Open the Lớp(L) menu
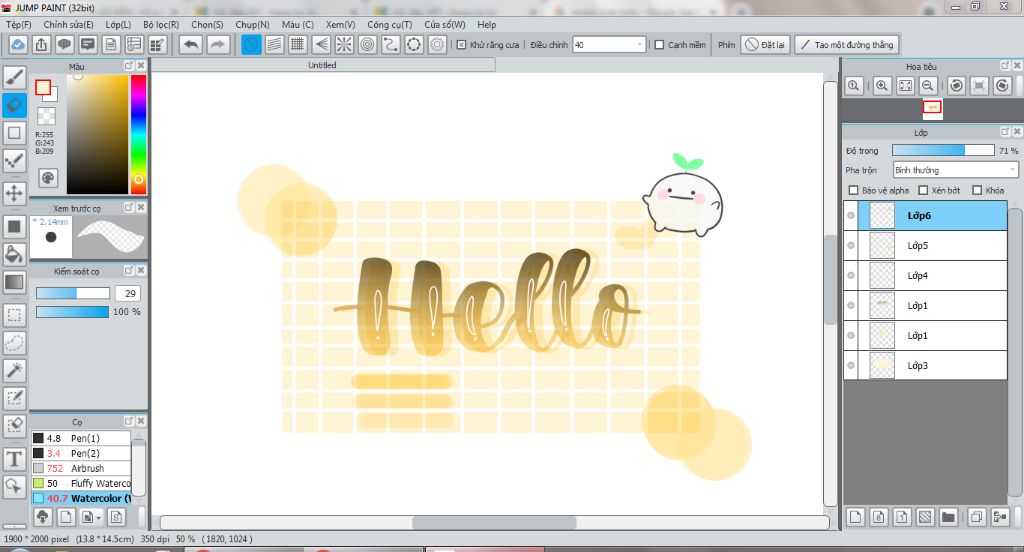The height and width of the screenshot is (552, 1024). tap(118, 24)
